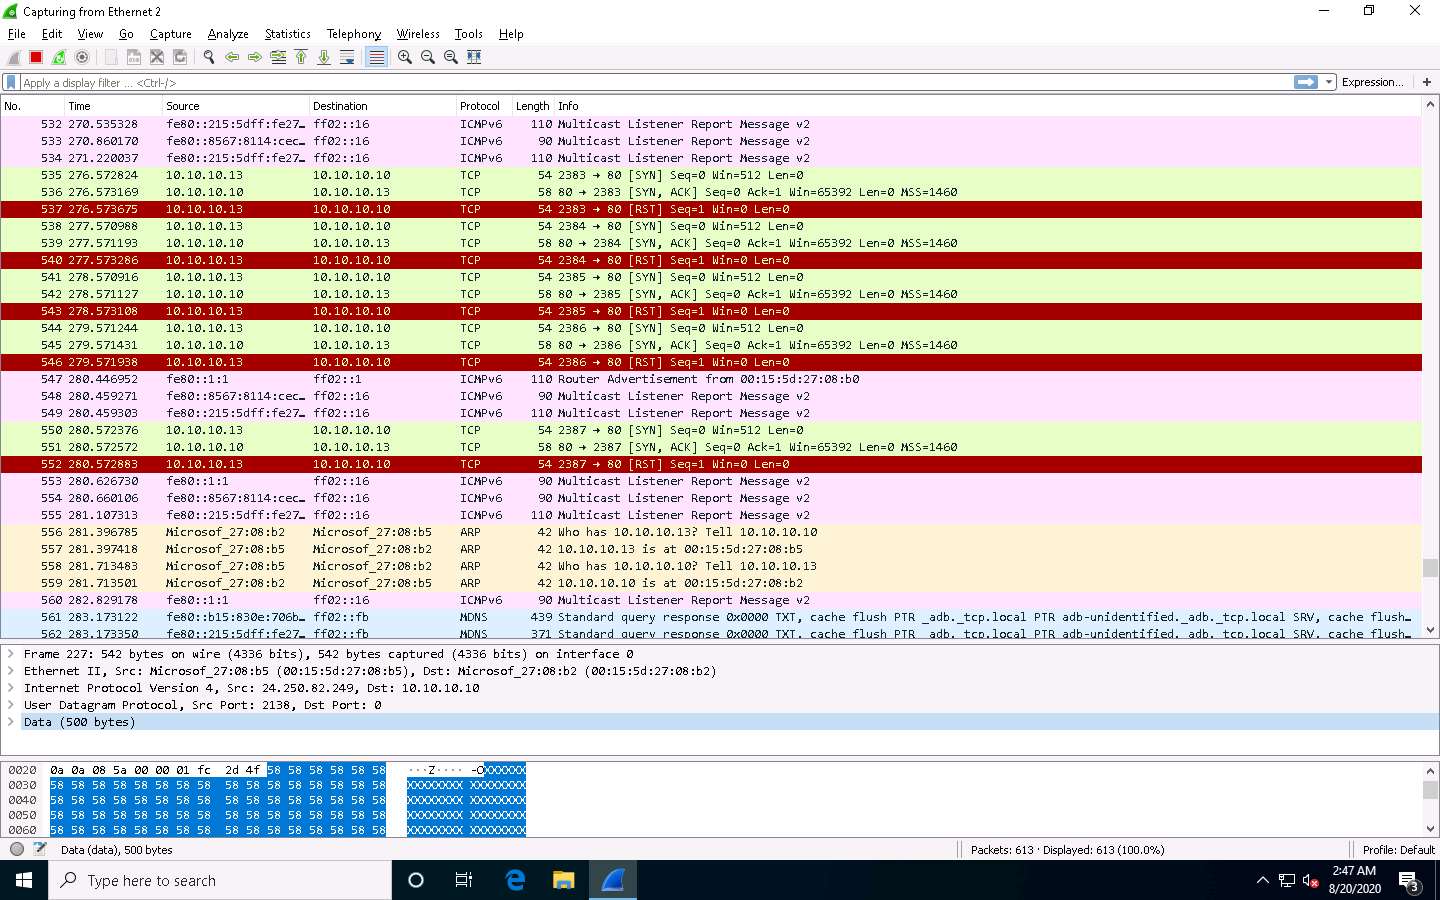Select packet 547 Router Advertisement row
The width and height of the screenshot is (1440, 900).
711,379
